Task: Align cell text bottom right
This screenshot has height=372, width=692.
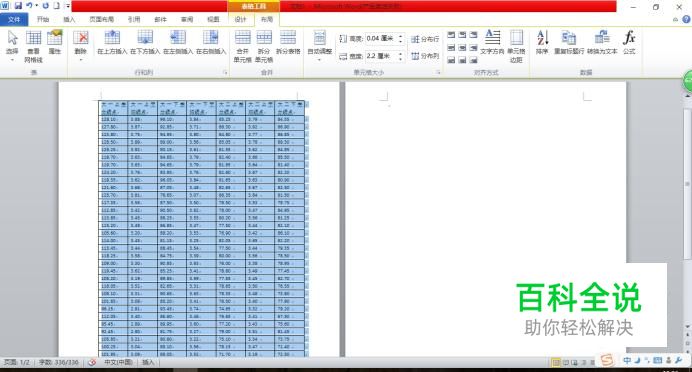Action: click(473, 60)
